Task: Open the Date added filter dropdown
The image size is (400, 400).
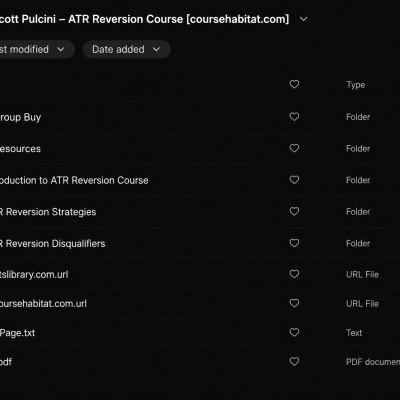Action: pos(127,49)
